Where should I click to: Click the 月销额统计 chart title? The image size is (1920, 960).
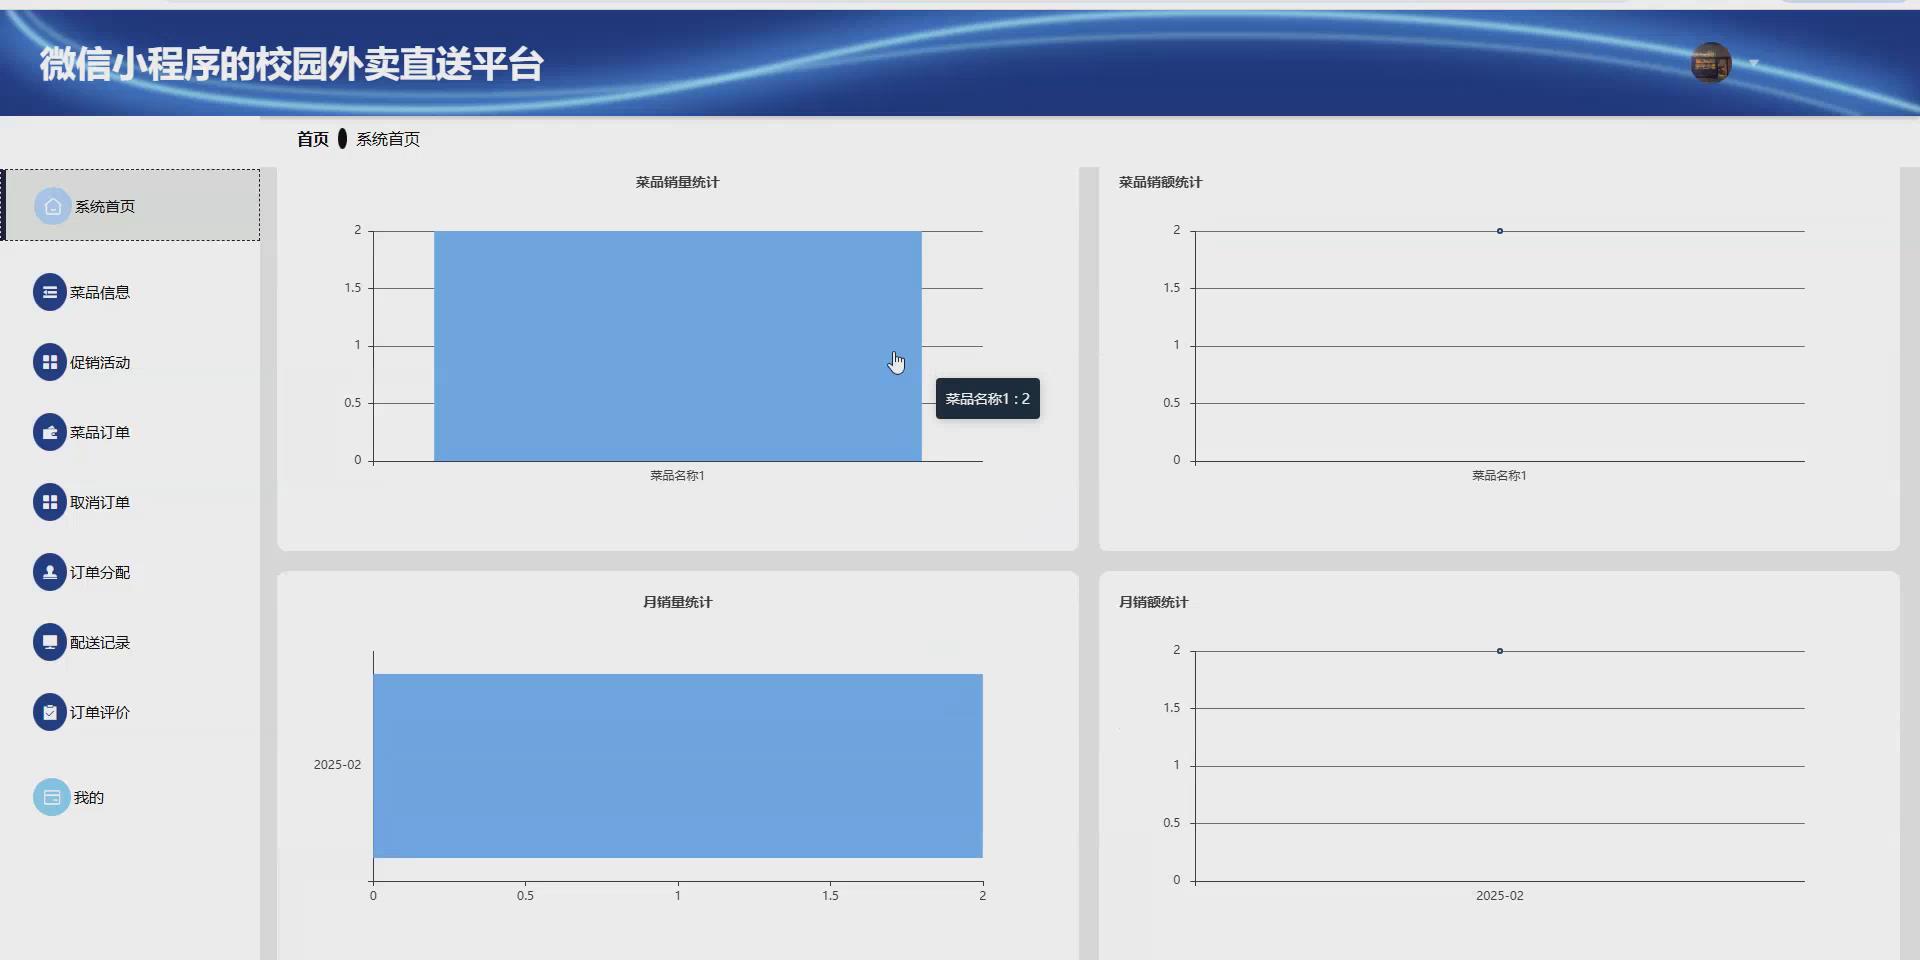click(x=1153, y=602)
